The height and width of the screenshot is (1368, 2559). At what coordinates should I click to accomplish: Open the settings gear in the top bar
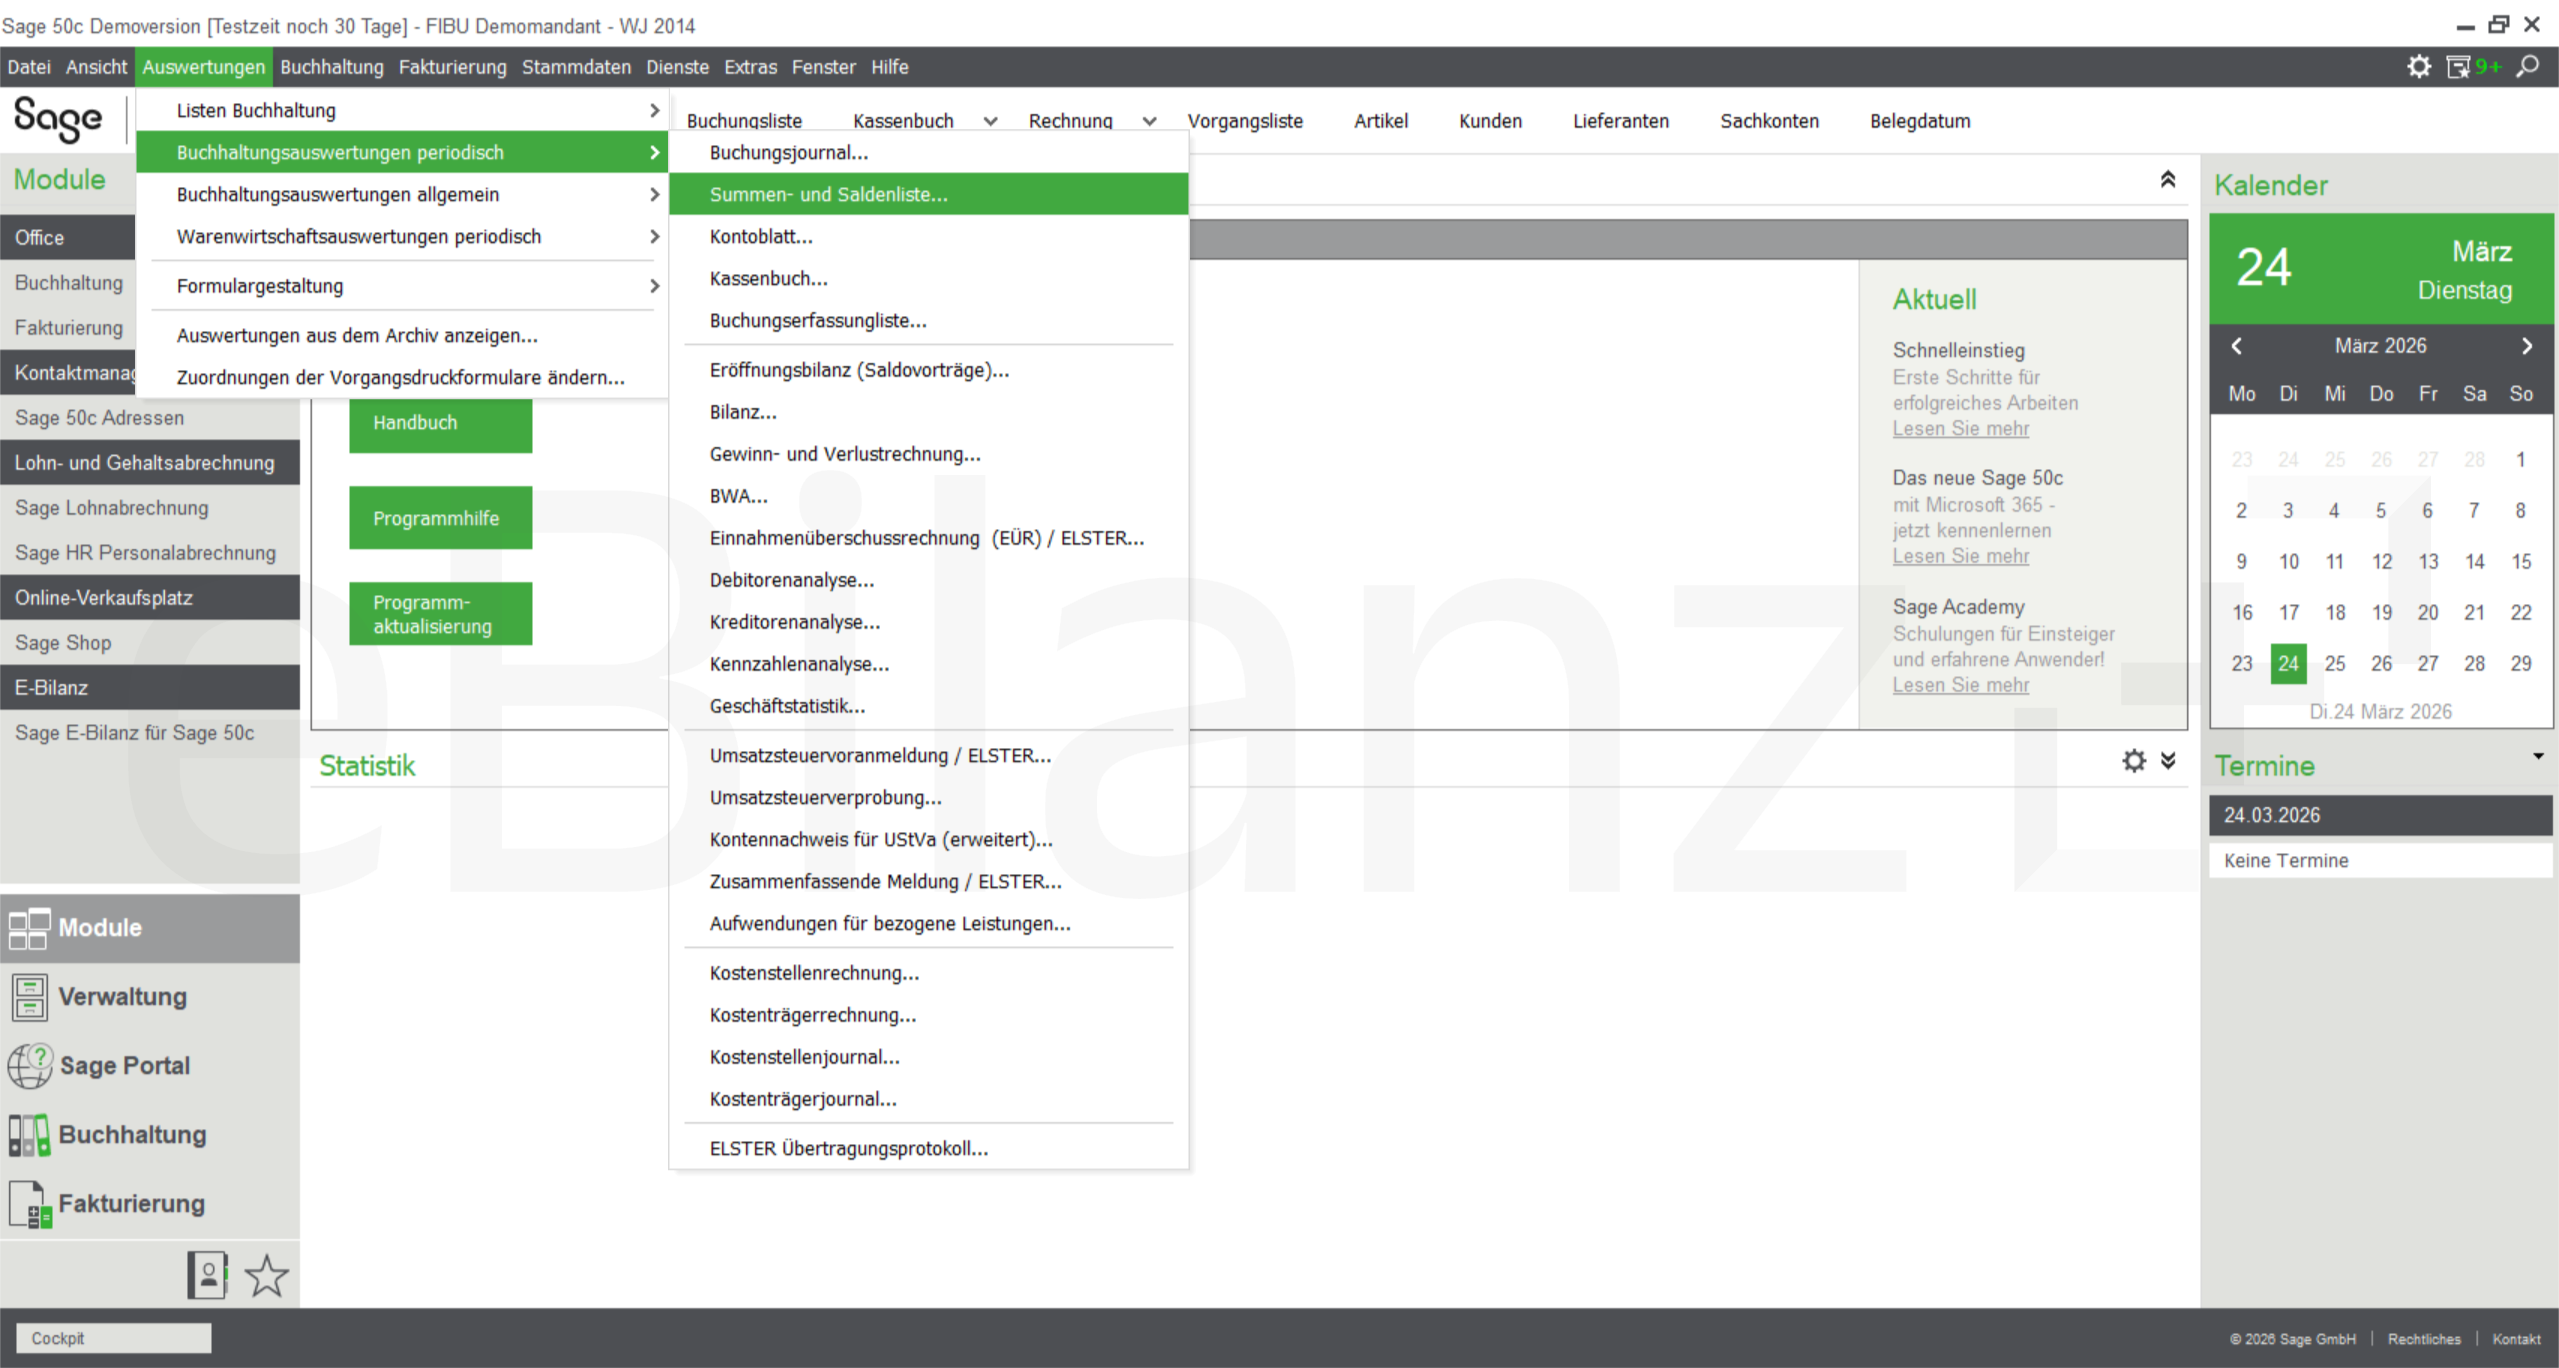(2418, 67)
